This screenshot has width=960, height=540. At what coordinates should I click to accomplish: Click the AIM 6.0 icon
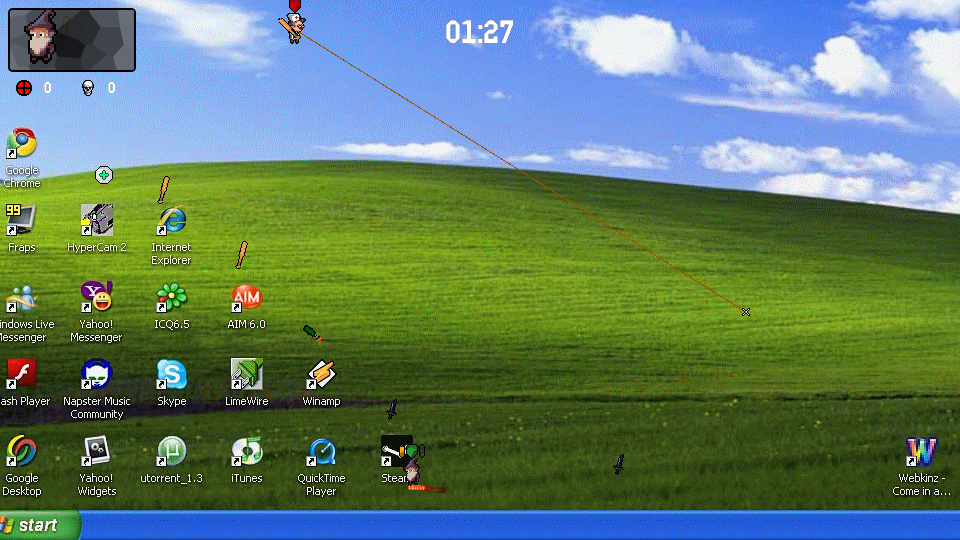tap(246, 298)
